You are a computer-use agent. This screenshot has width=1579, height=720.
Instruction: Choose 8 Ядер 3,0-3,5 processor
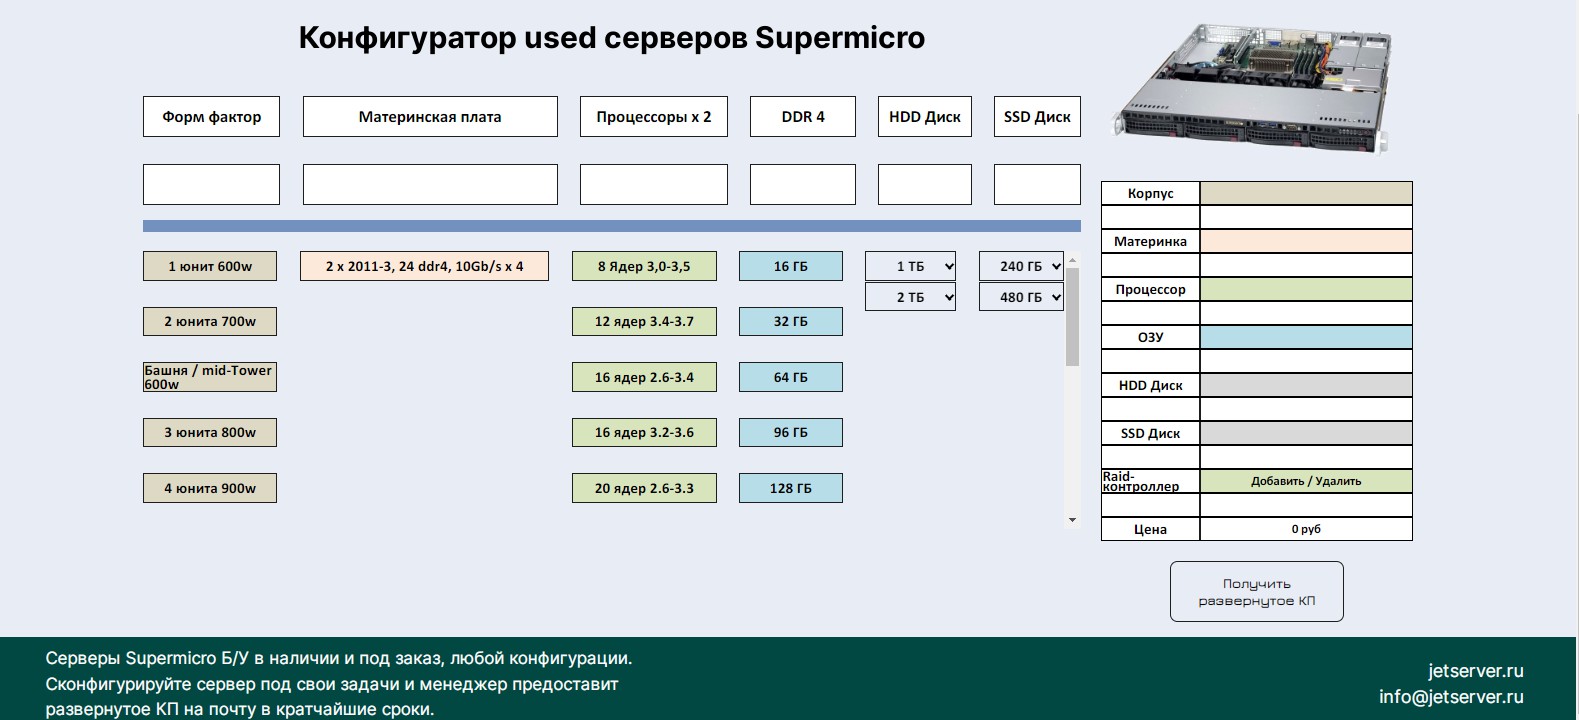(644, 266)
